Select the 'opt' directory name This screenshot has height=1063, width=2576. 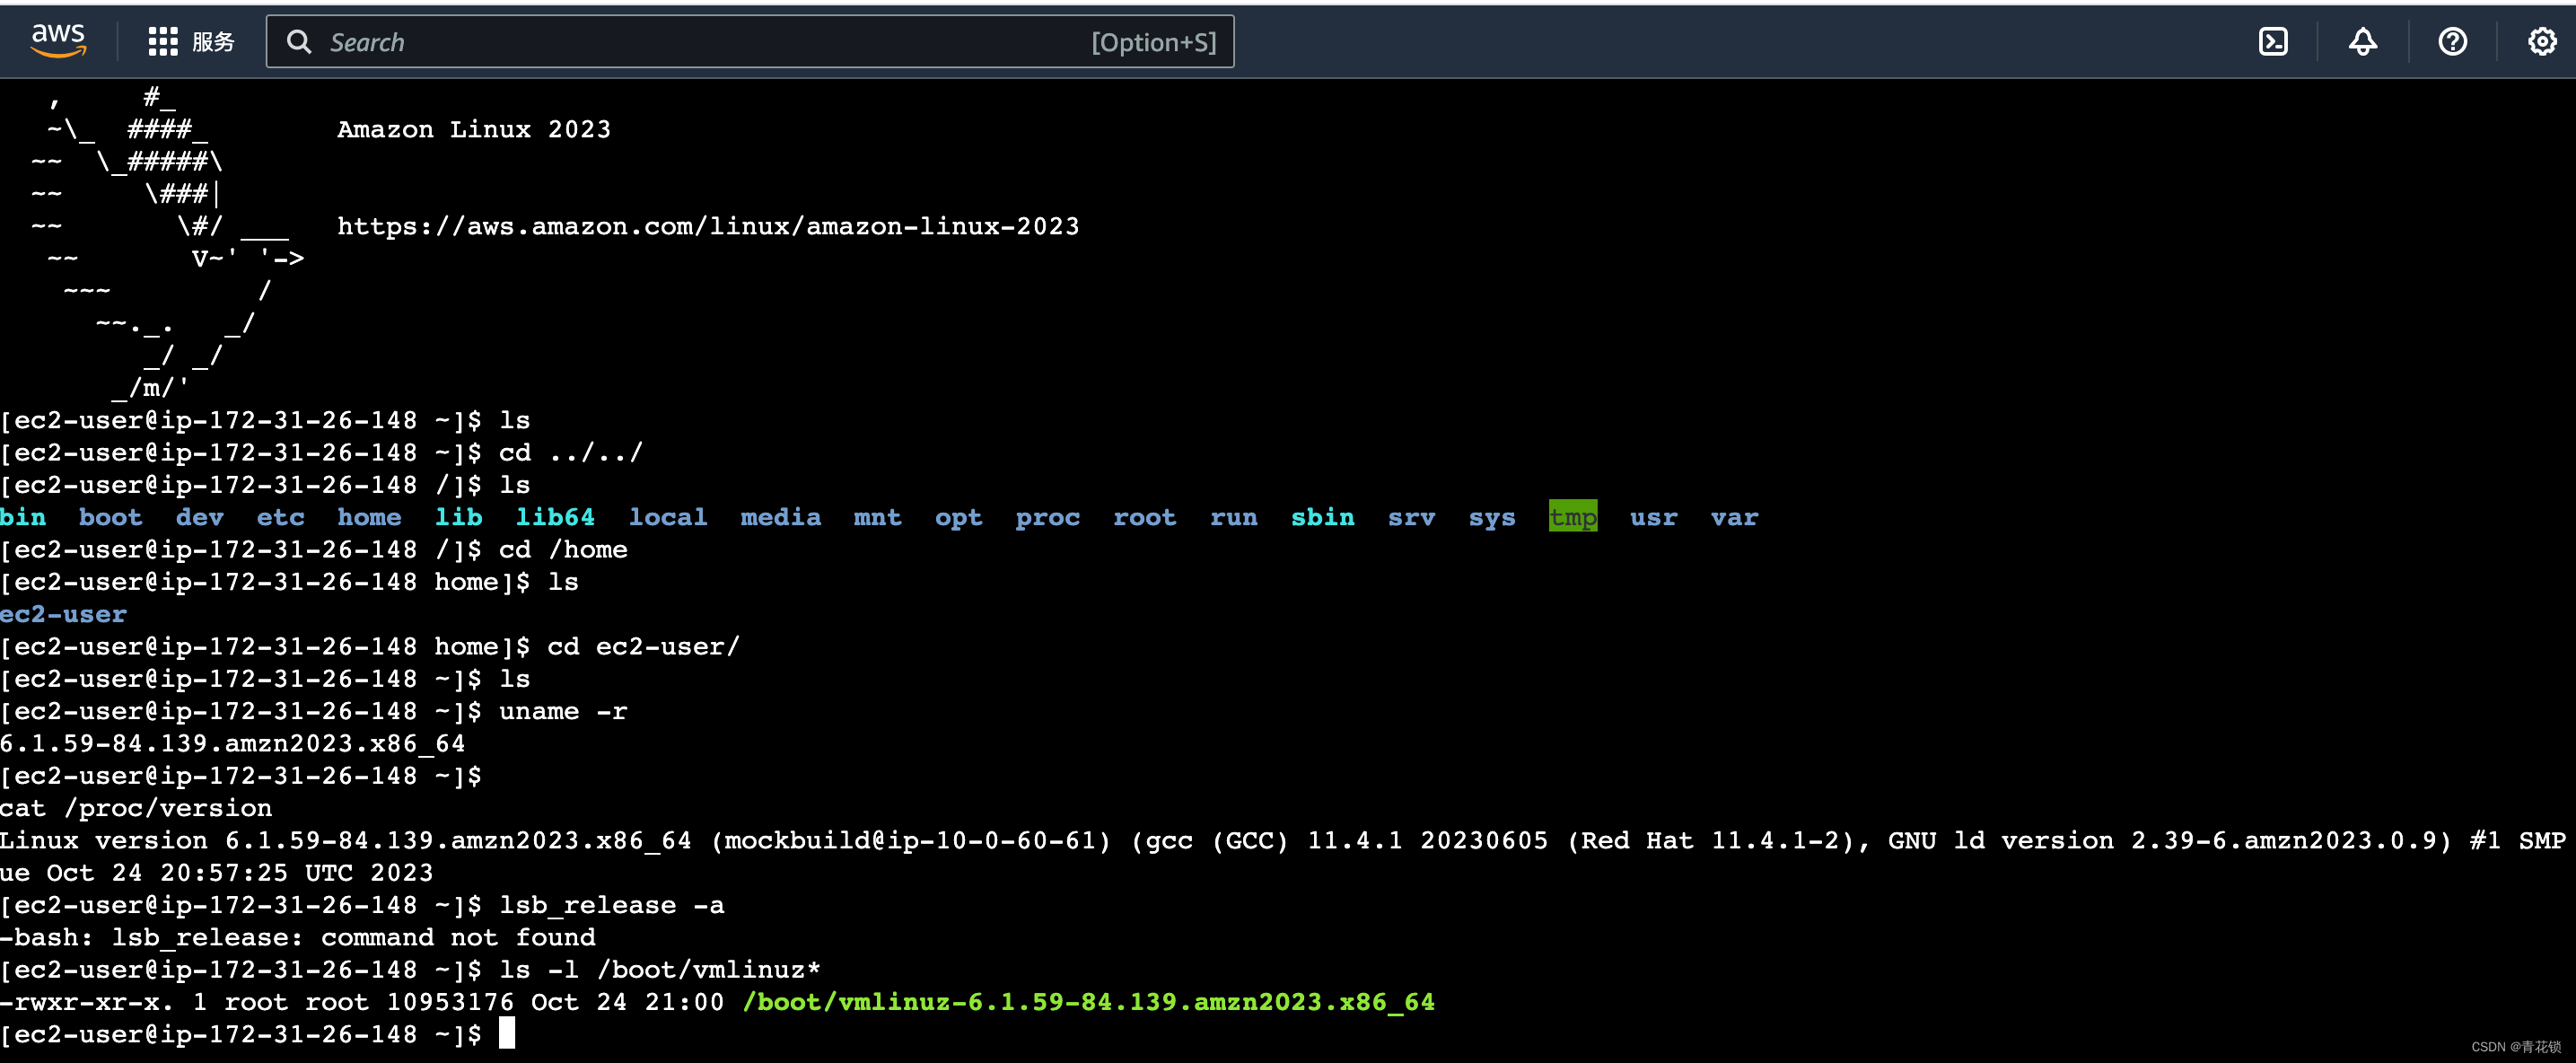click(x=959, y=517)
